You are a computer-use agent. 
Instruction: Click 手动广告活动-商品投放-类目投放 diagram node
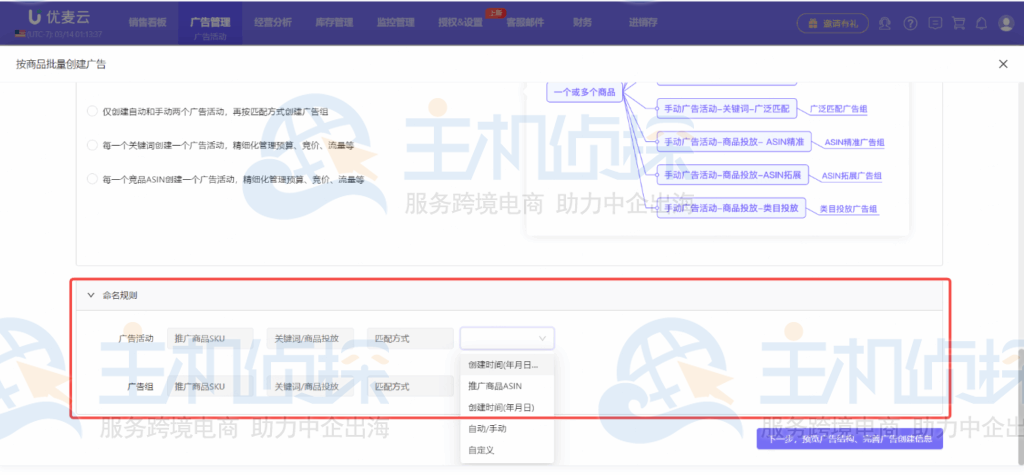(x=731, y=208)
